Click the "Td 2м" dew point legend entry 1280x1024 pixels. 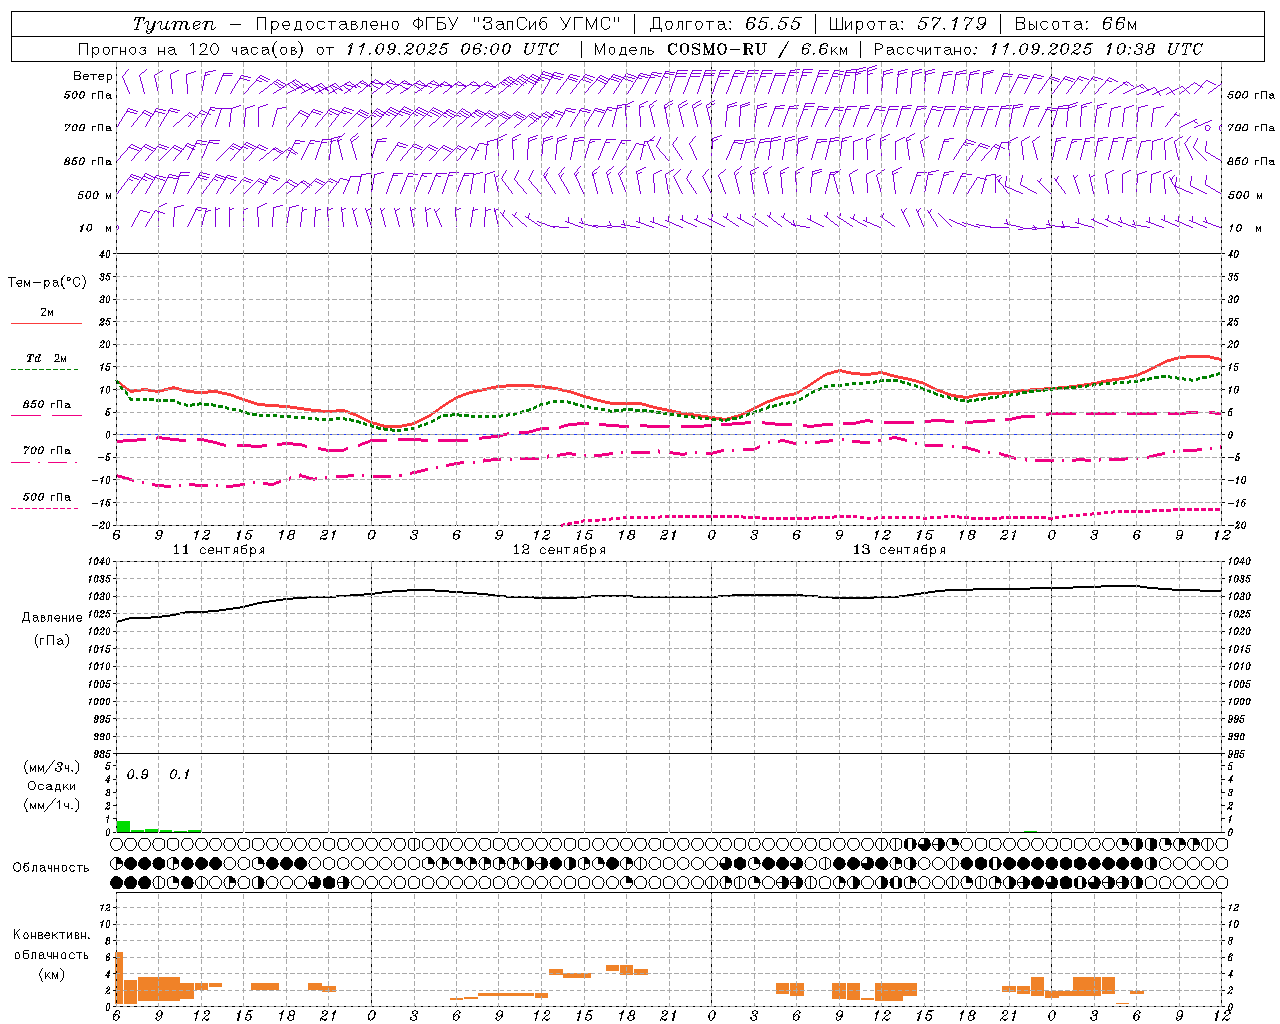pyautogui.click(x=46, y=358)
